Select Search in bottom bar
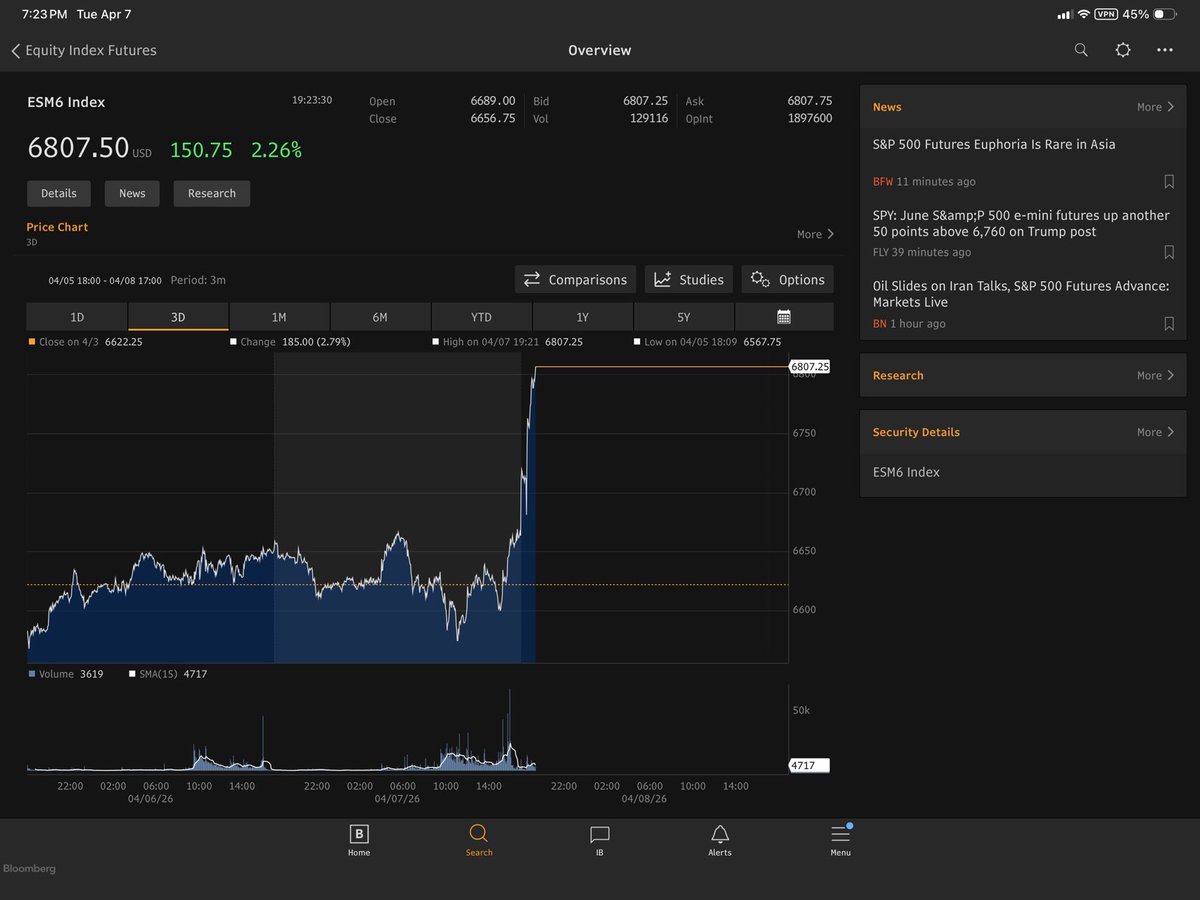The width and height of the screenshot is (1200, 900). pos(479,840)
